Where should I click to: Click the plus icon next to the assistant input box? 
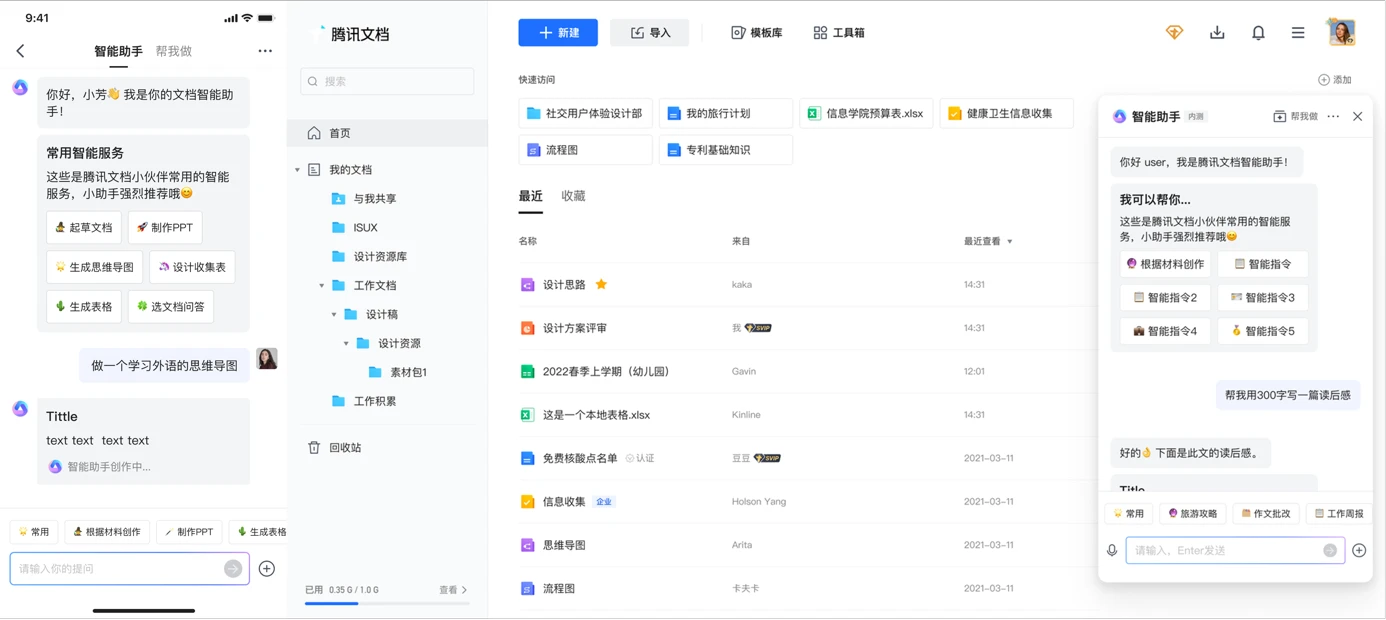[x=1359, y=549]
